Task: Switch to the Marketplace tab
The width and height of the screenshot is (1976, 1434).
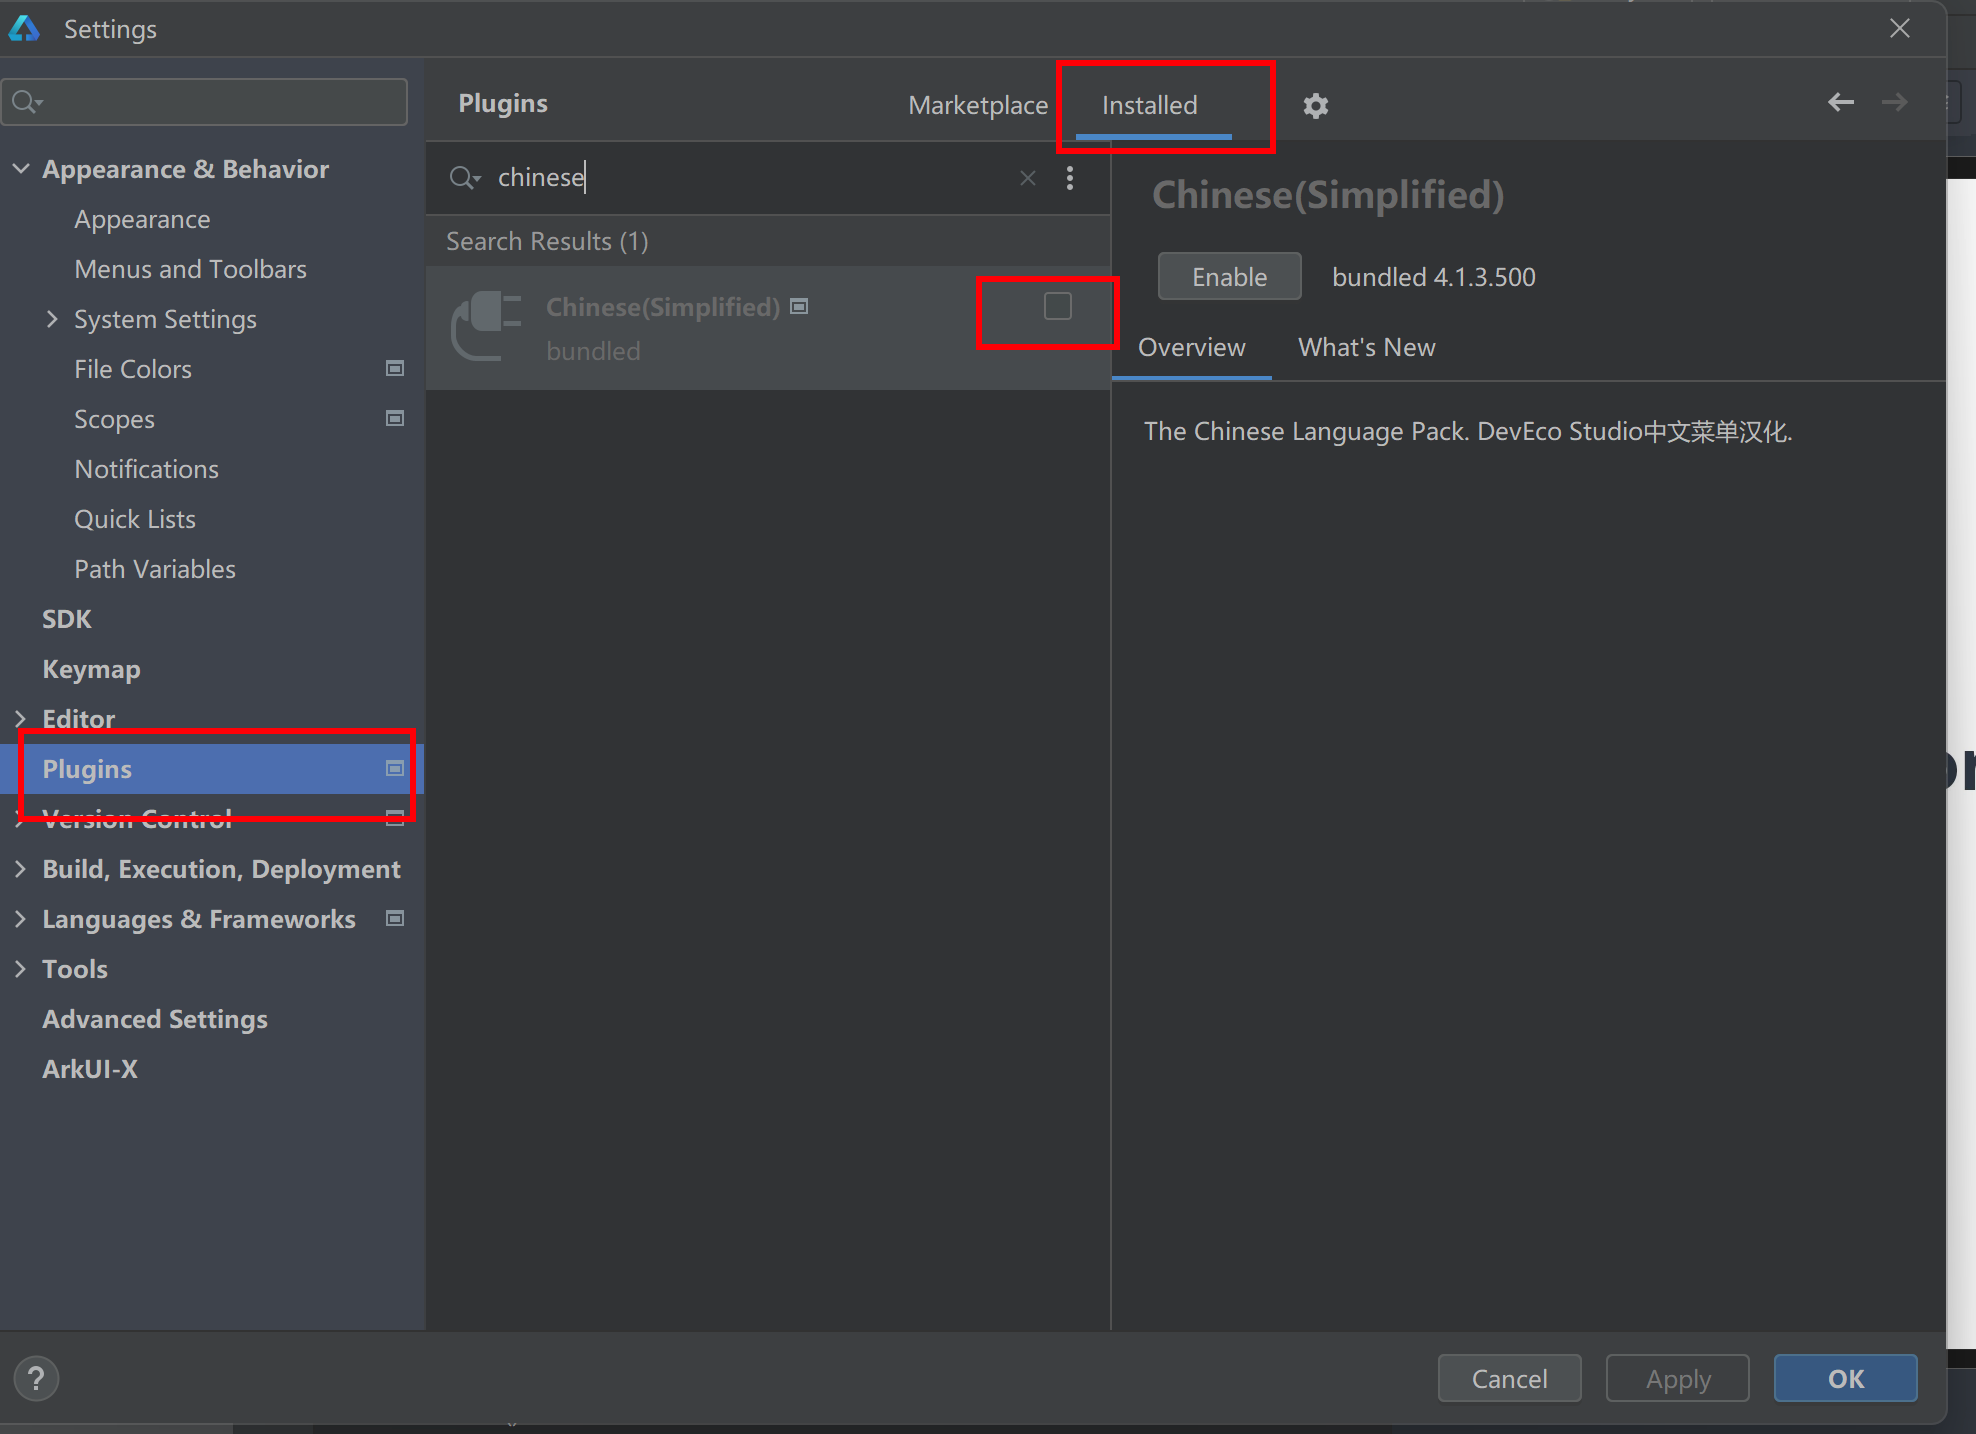Action: (x=977, y=105)
